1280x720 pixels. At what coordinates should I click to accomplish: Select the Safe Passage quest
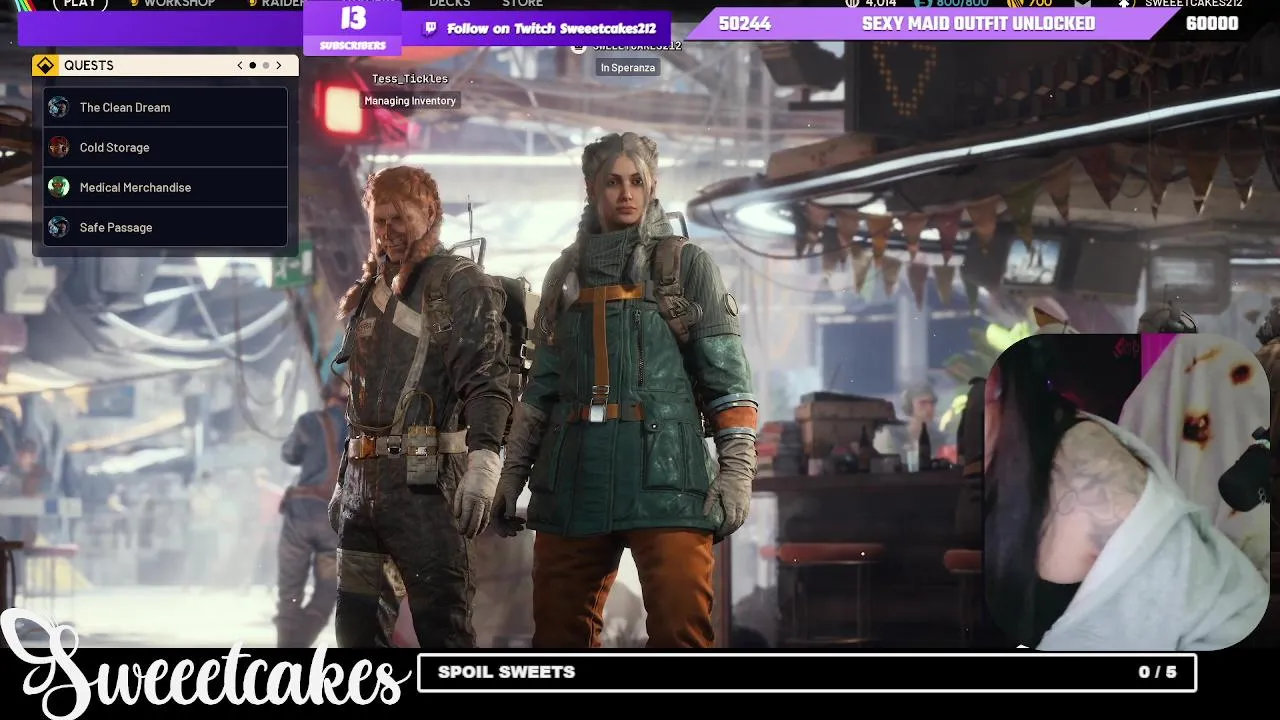coord(166,227)
